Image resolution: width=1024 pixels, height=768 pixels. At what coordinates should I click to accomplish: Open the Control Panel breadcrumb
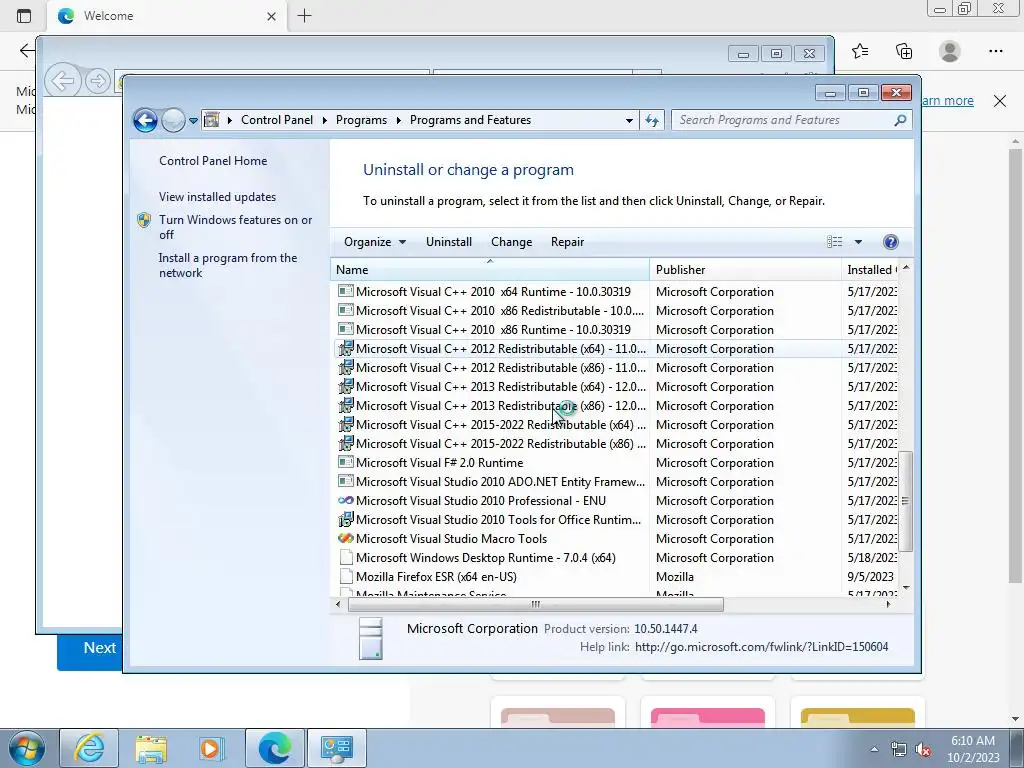pos(277,120)
